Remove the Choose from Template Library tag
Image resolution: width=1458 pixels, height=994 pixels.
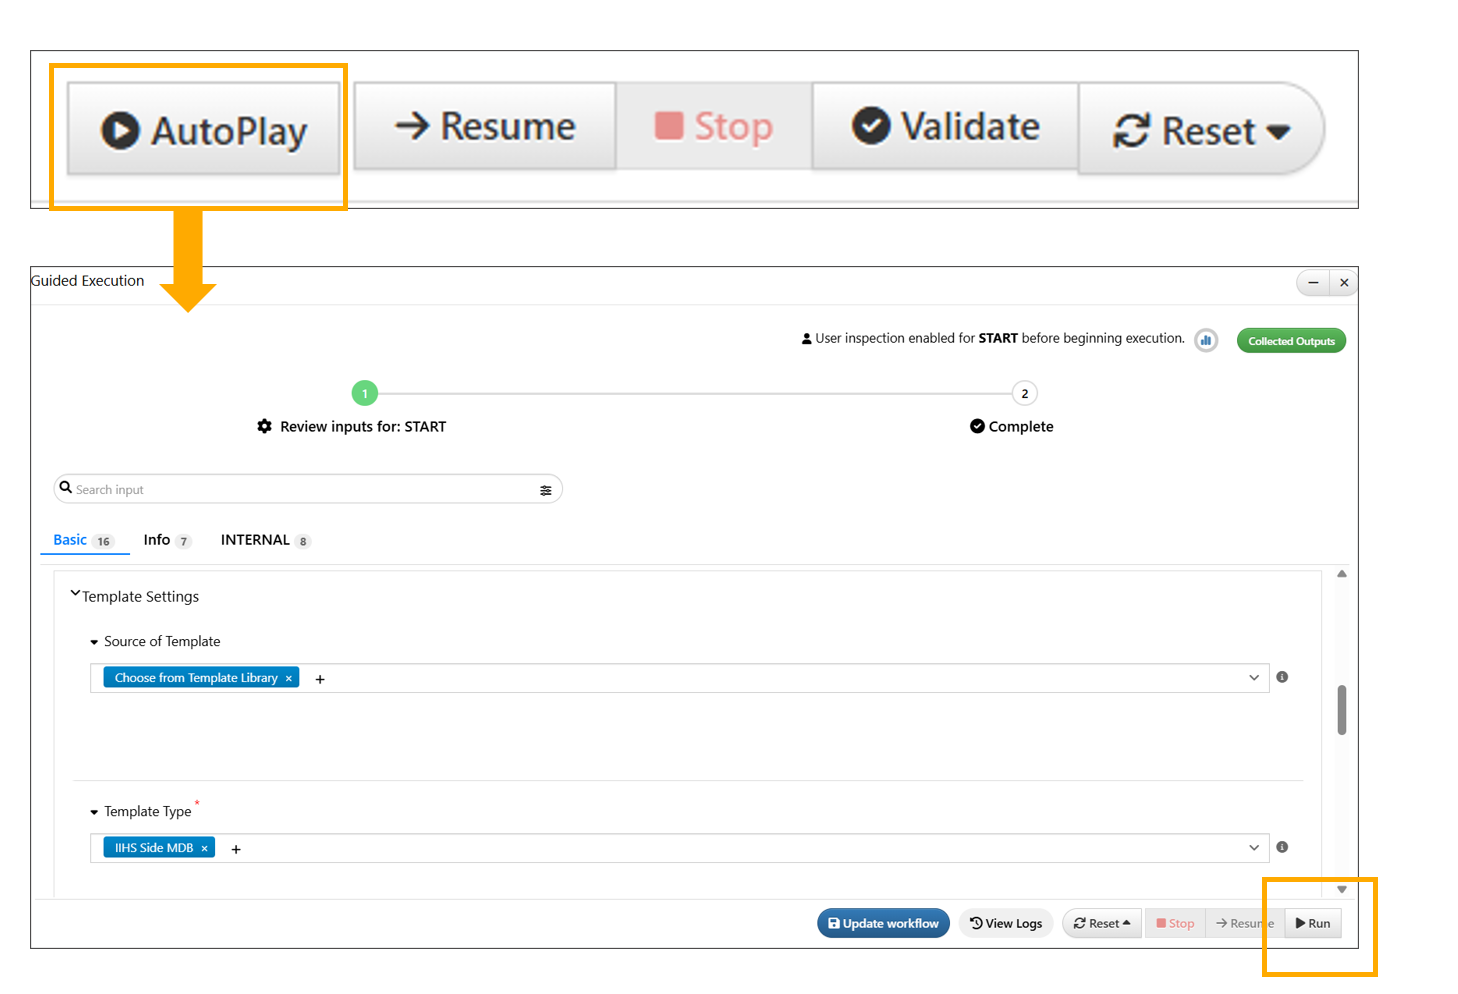point(289,678)
